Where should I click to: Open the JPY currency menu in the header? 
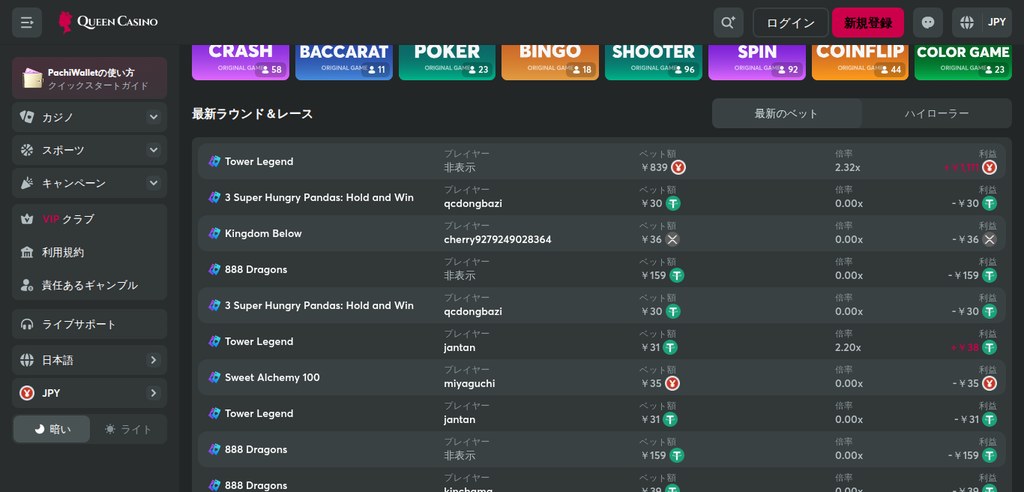coord(997,23)
